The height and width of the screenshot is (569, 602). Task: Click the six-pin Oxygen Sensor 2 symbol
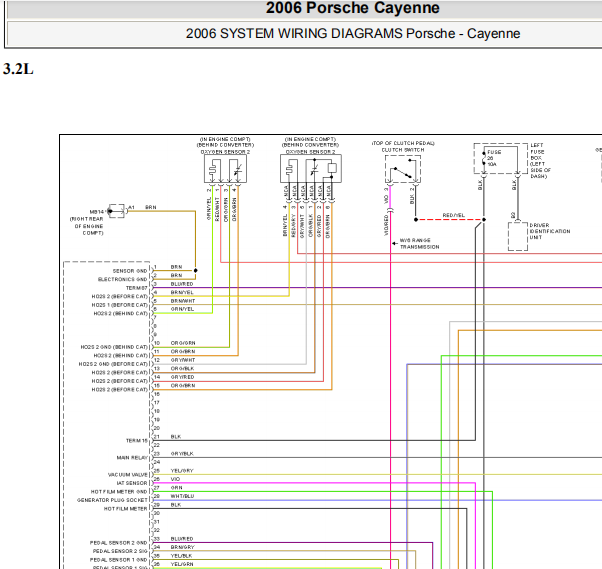click(311, 169)
